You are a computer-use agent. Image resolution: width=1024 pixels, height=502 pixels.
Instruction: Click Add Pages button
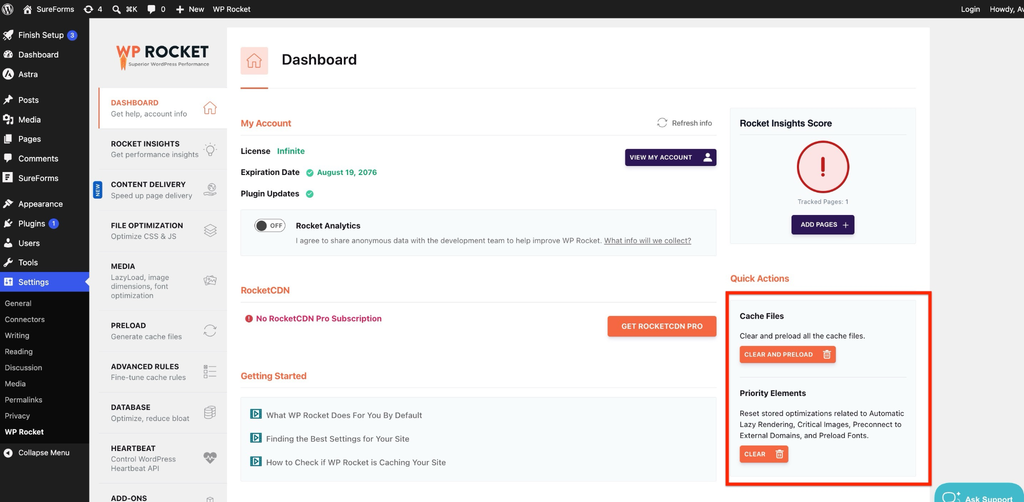point(823,225)
